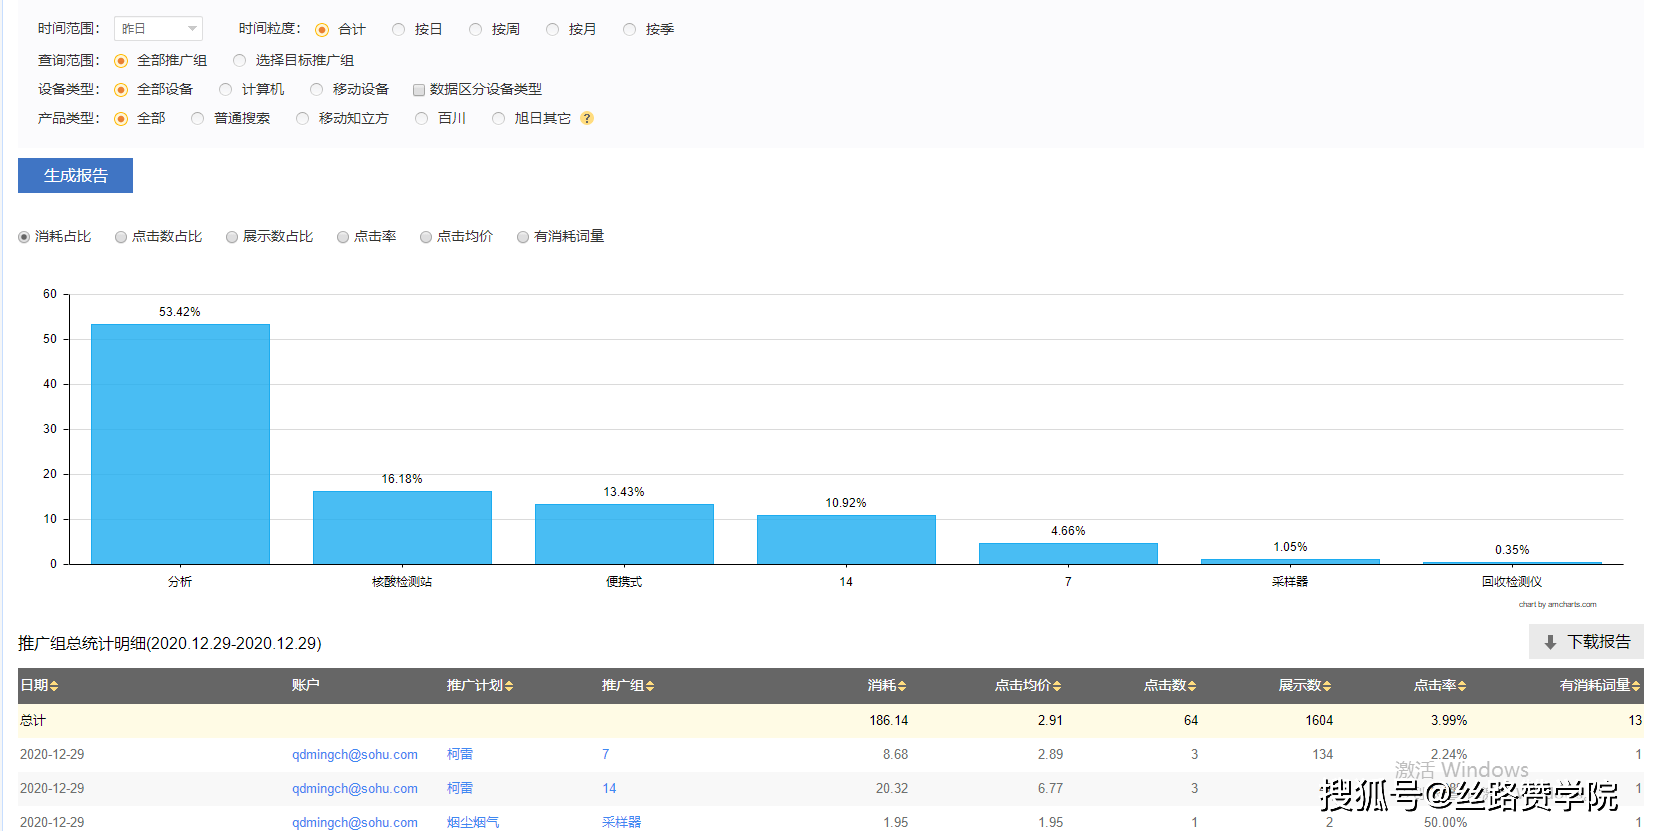Screen dimensions: 1659x831
Task: Sort table by 日期 arrows
Action: 54,686
